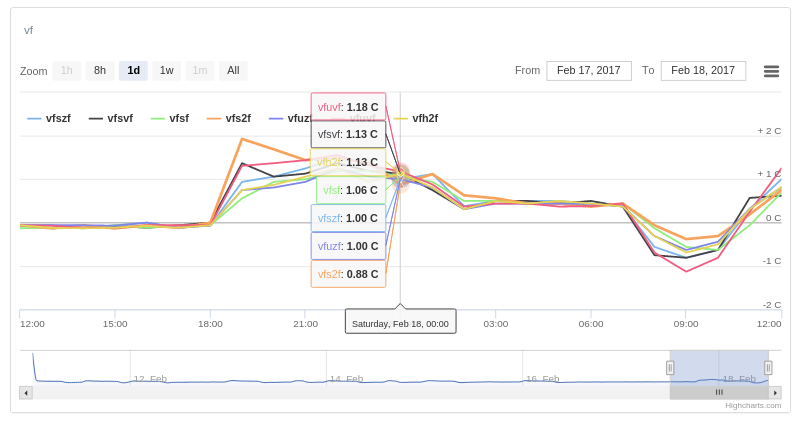Select the 1m zoom range

click(x=200, y=71)
